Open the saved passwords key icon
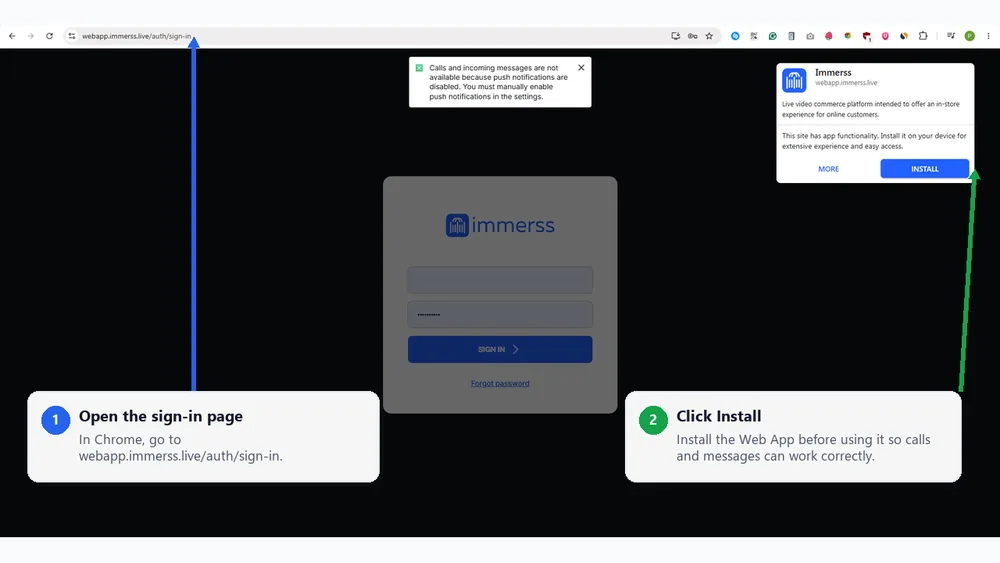Viewport: 1000px width, 563px height. (693, 36)
